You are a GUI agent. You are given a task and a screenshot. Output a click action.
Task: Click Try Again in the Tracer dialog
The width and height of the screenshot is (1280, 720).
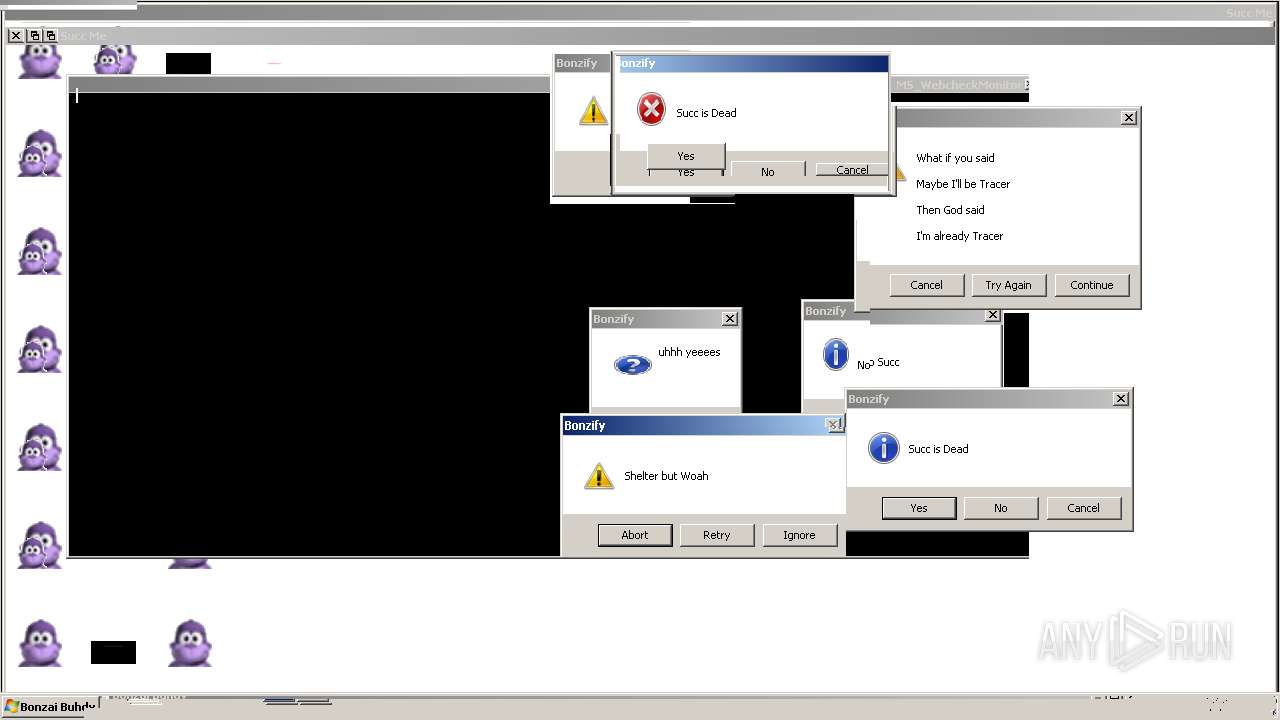pos(1008,285)
